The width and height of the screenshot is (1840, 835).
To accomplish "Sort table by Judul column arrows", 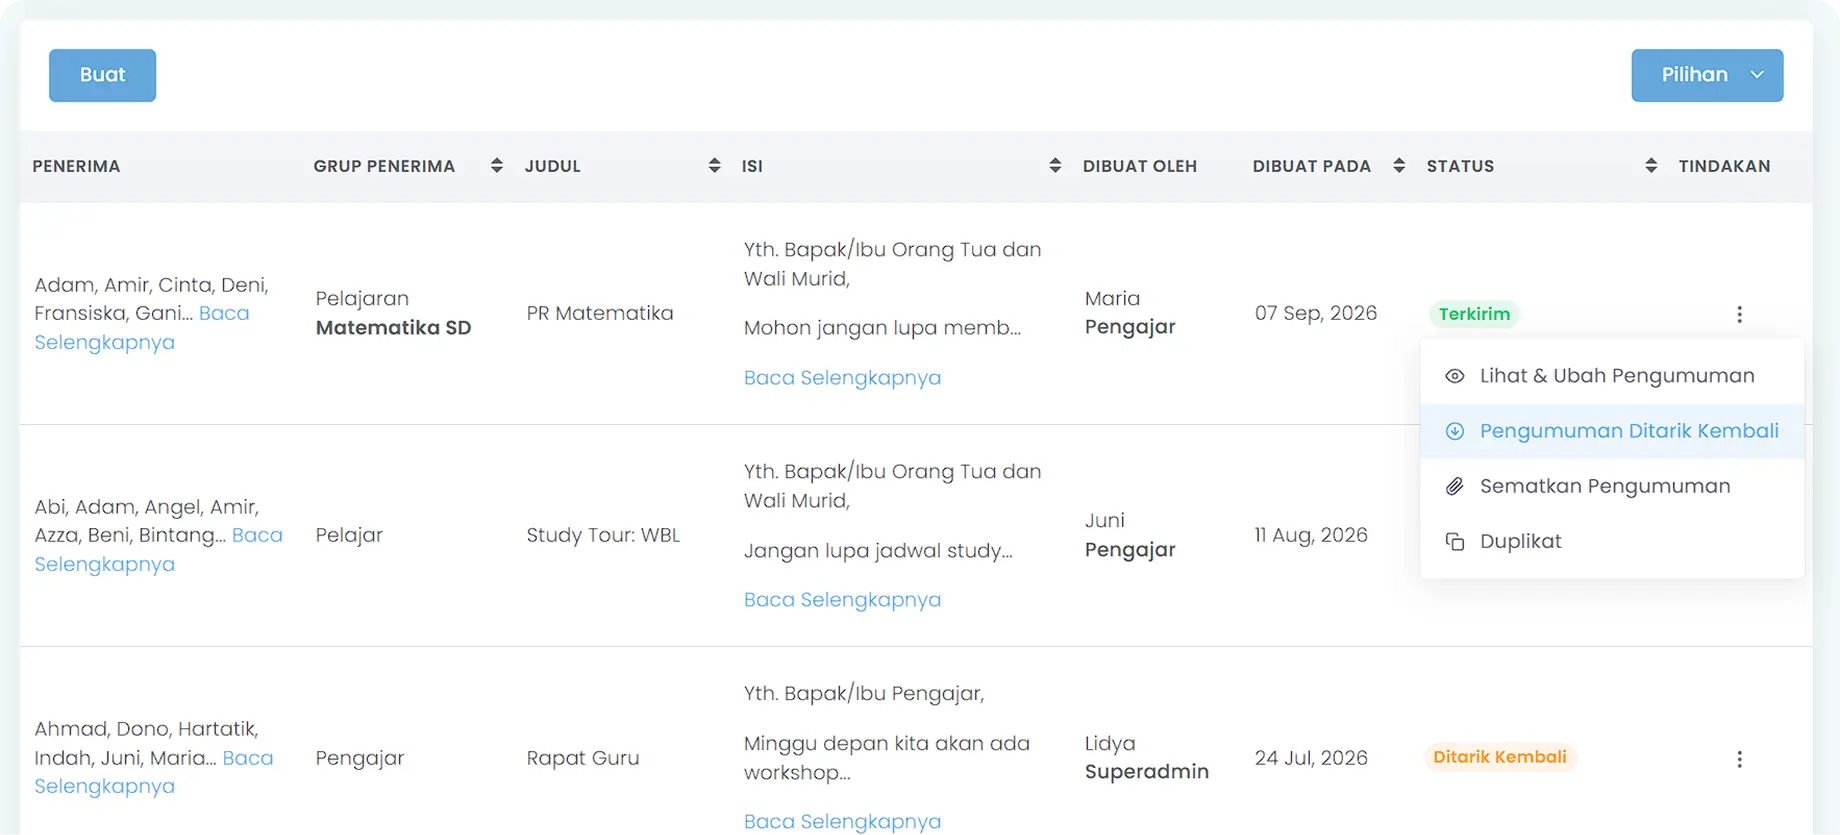I will [x=714, y=166].
